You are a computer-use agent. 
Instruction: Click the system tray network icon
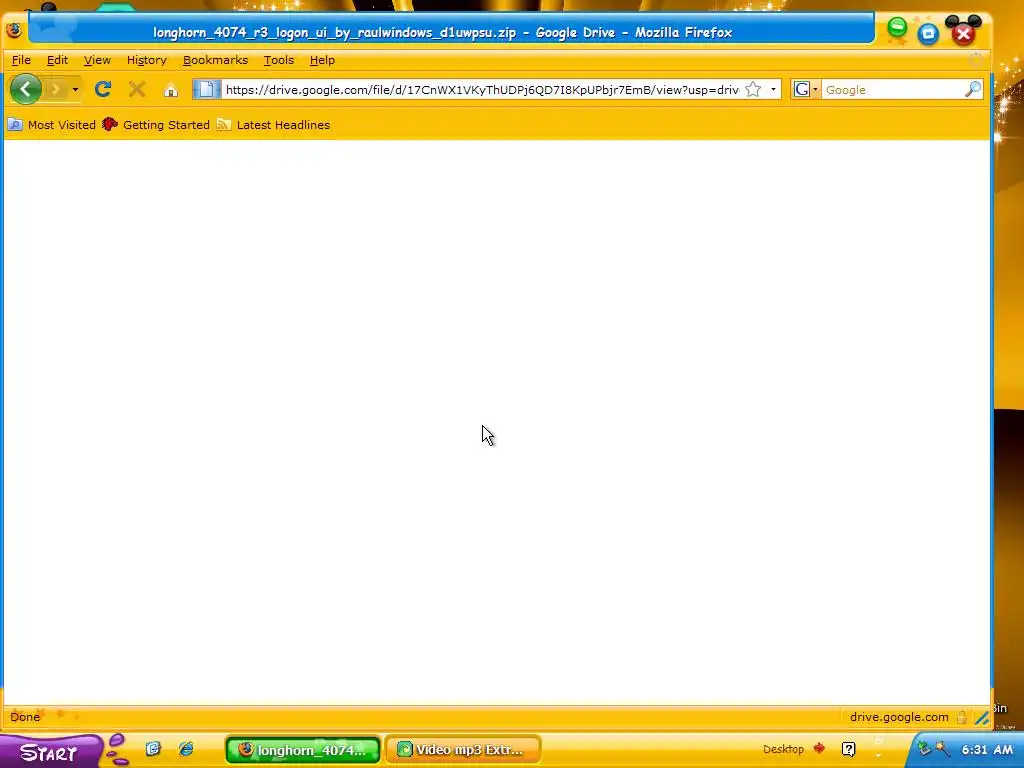tap(924, 748)
